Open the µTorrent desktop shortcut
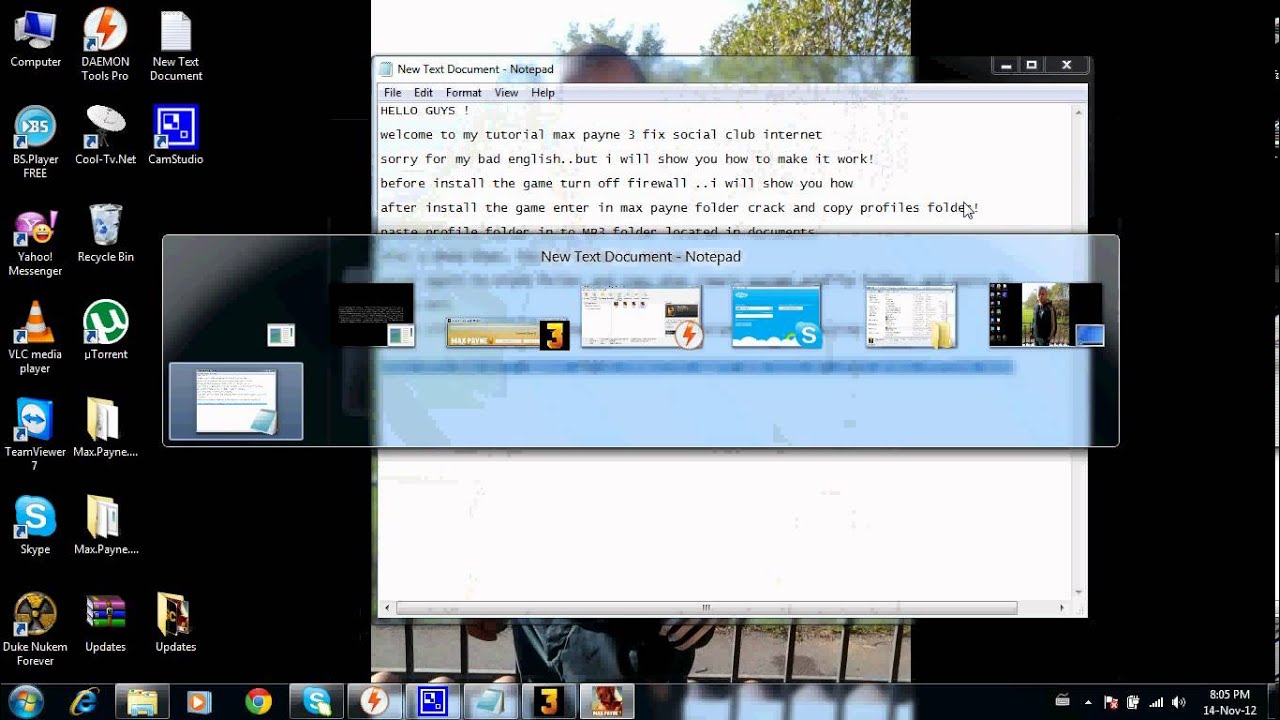Viewport: 1280px width, 720px height. pyautogui.click(x=105, y=330)
